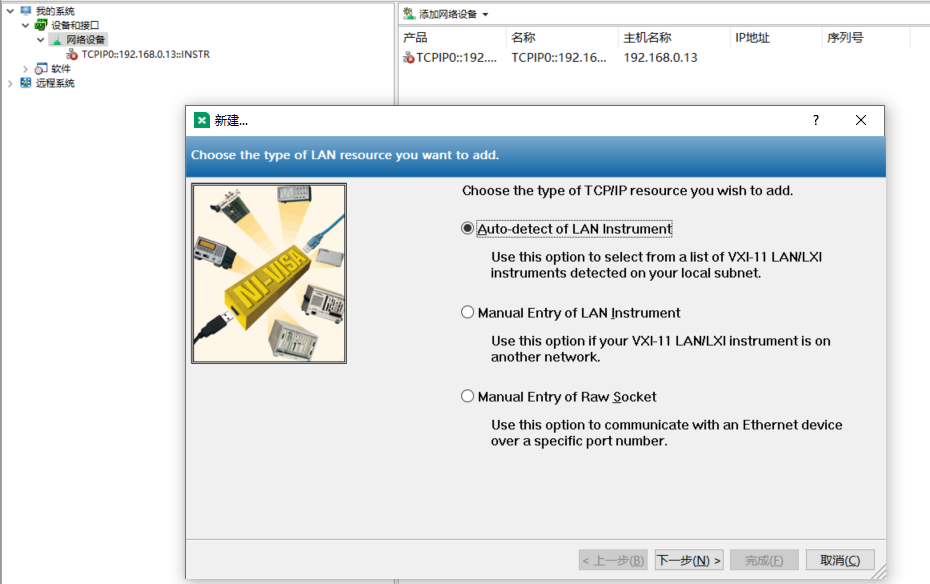
Task: Click the help question mark button
Action: 816,120
